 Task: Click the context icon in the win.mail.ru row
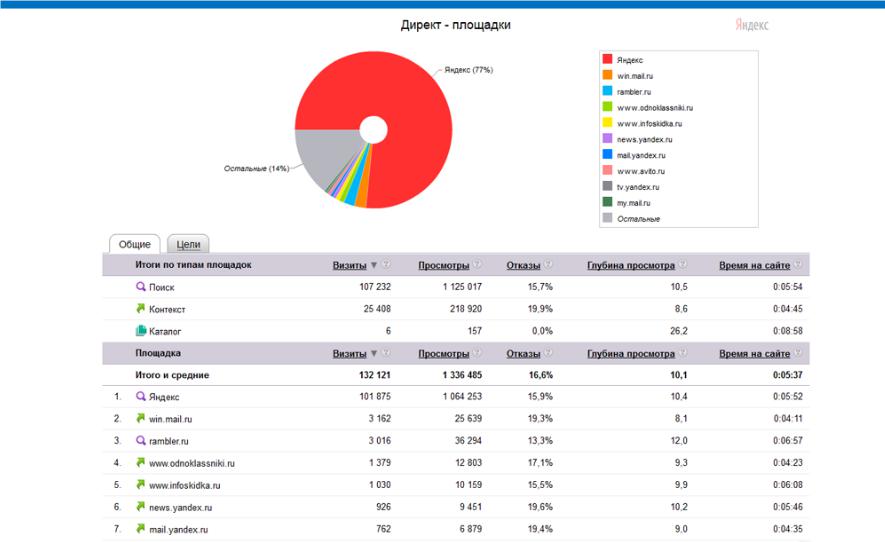coord(141,418)
